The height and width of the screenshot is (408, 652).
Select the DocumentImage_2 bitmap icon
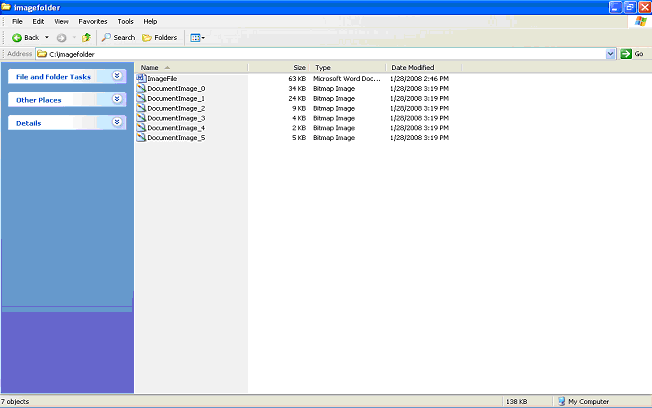[141, 108]
